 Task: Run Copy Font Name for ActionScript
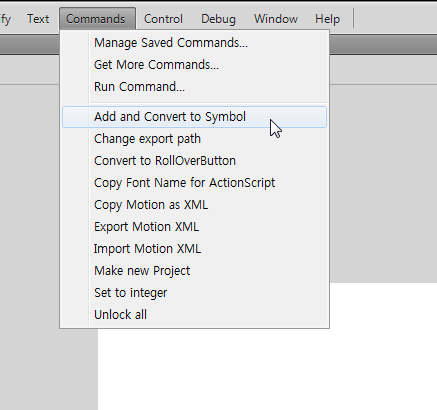click(195, 183)
